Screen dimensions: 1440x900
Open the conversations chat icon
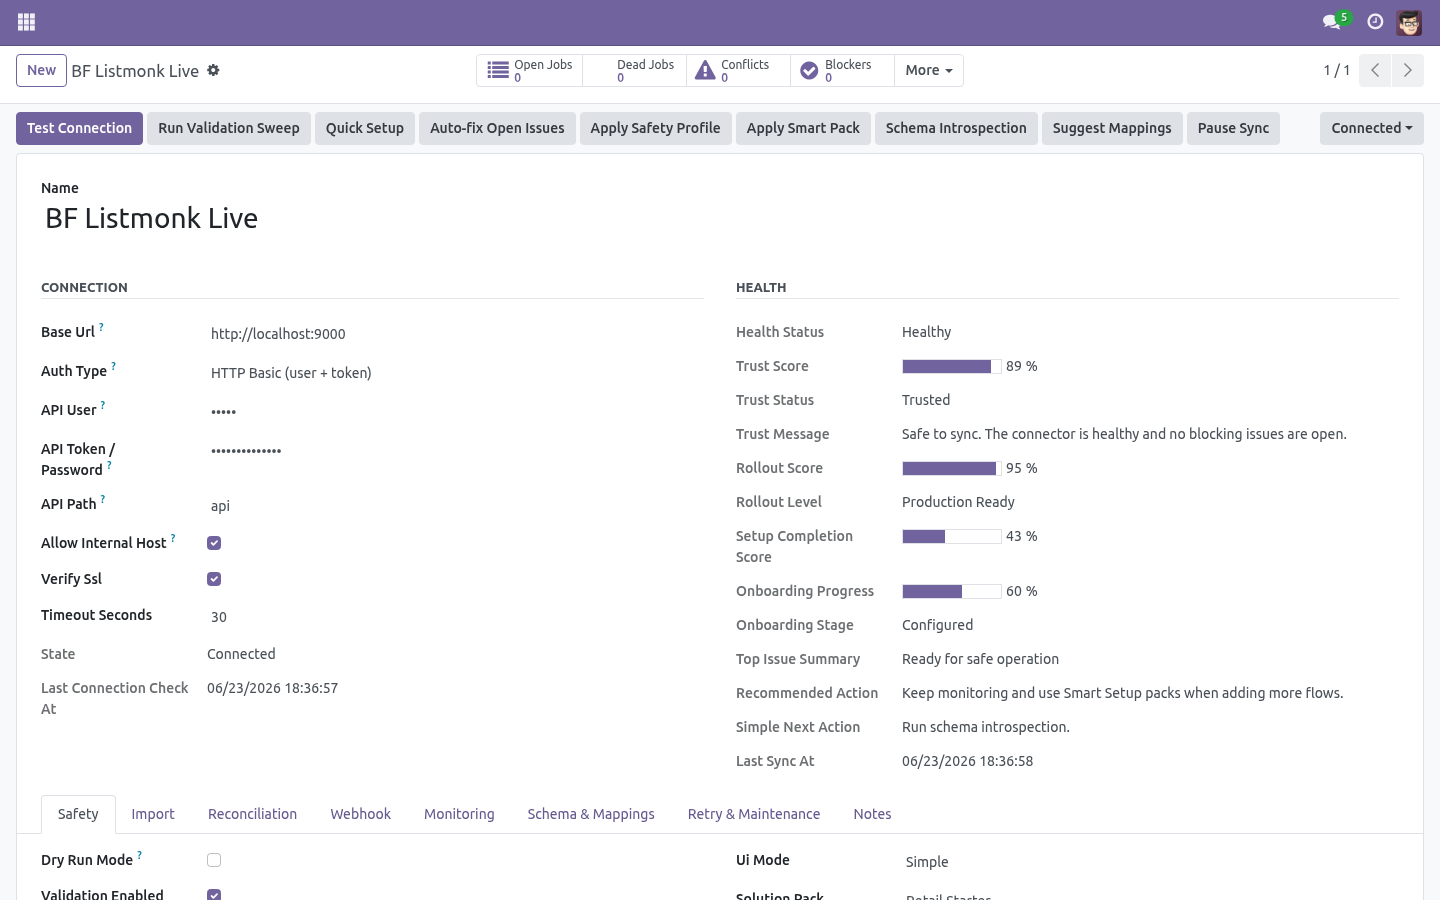[1331, 22]
